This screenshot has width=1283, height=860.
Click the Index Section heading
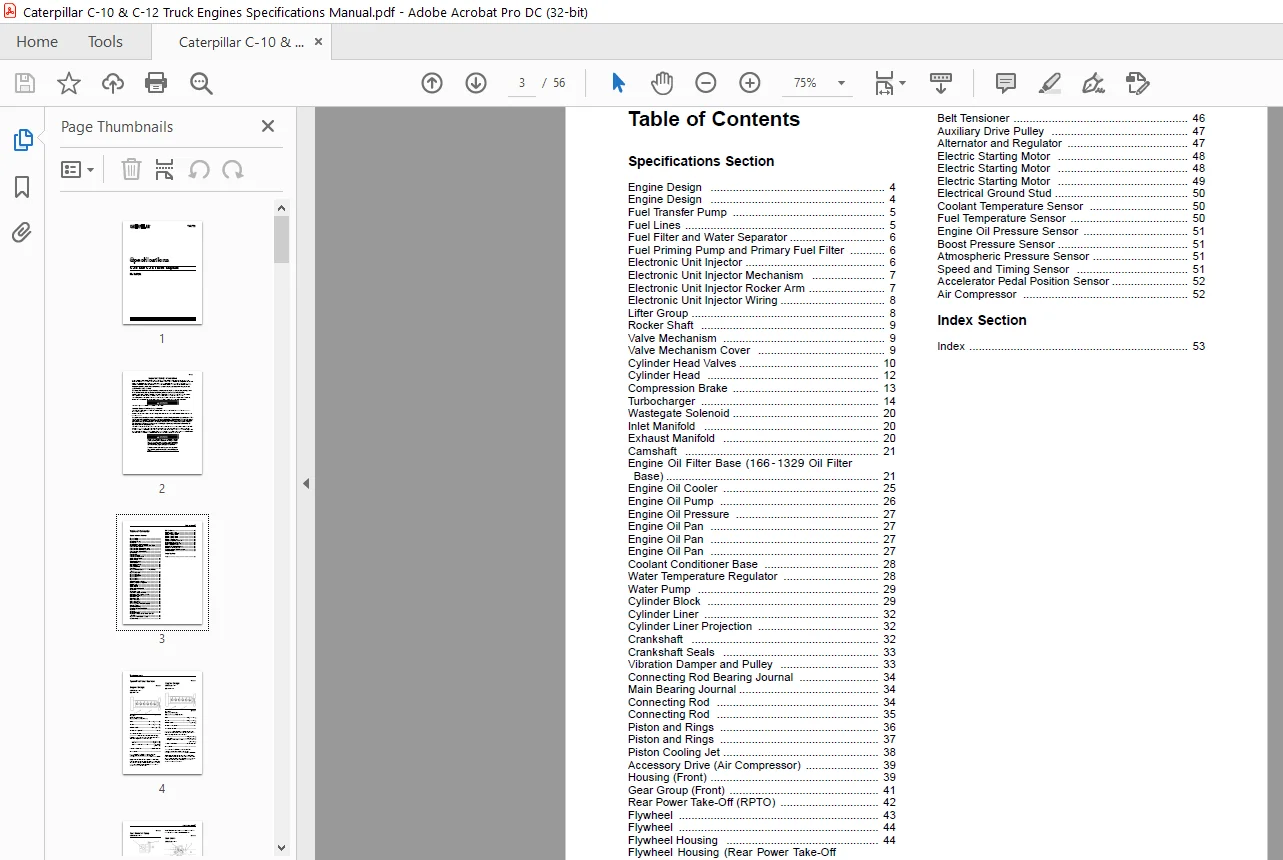[x=982, y=321]
